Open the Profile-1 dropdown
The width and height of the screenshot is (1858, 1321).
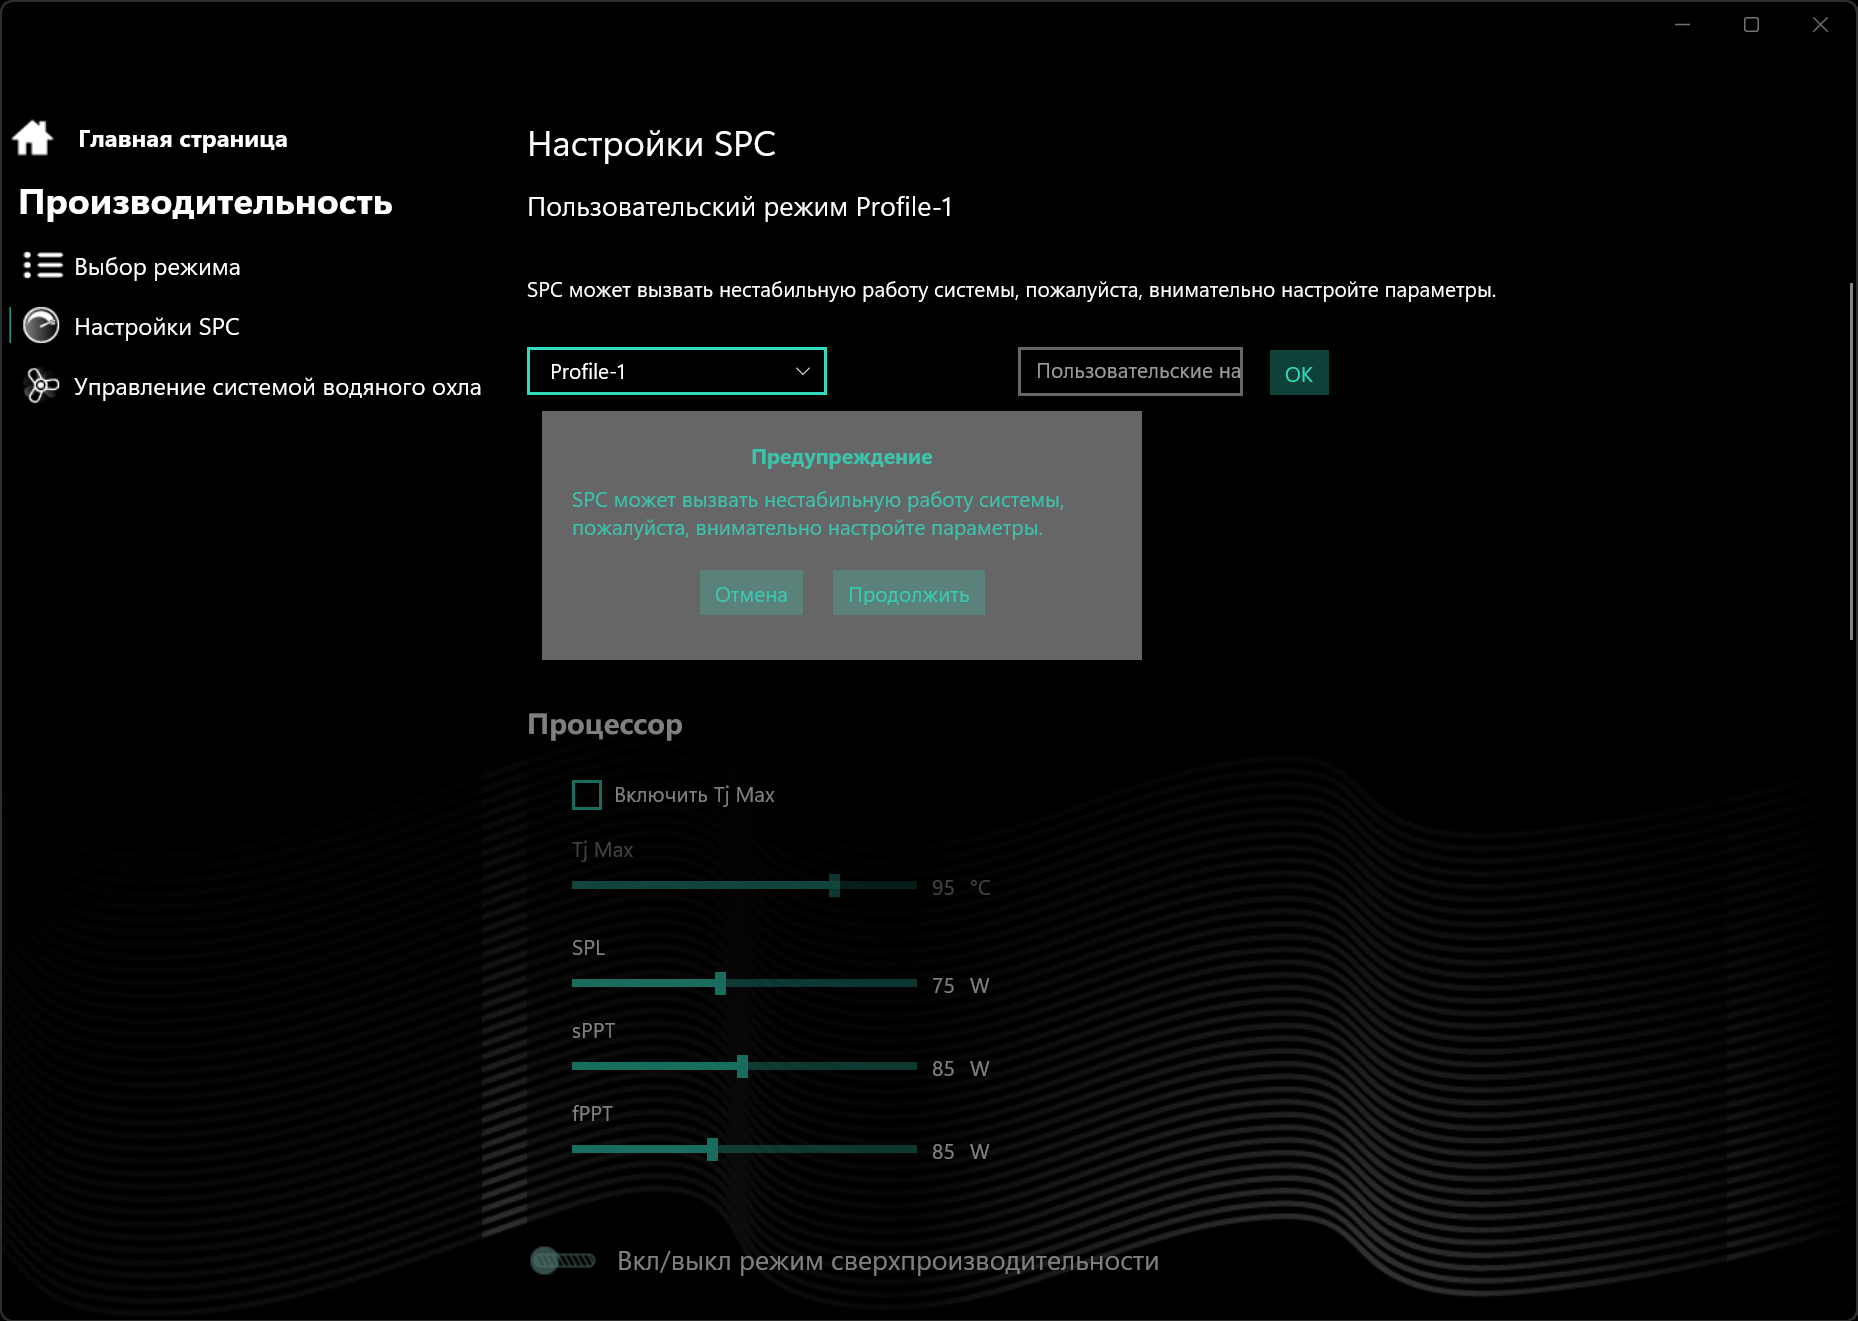pos(677,371)
